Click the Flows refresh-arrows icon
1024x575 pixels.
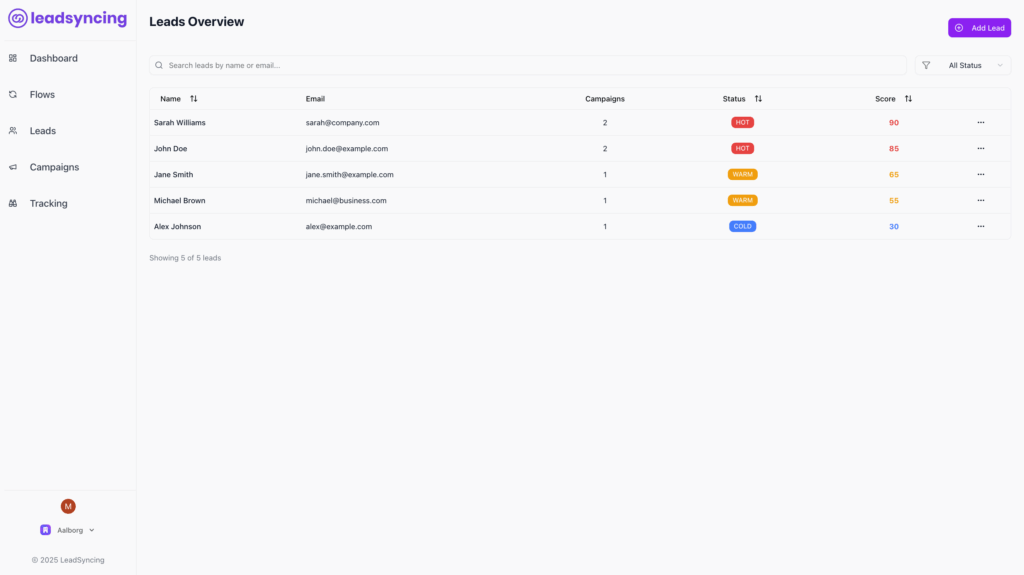coord(12,95)
